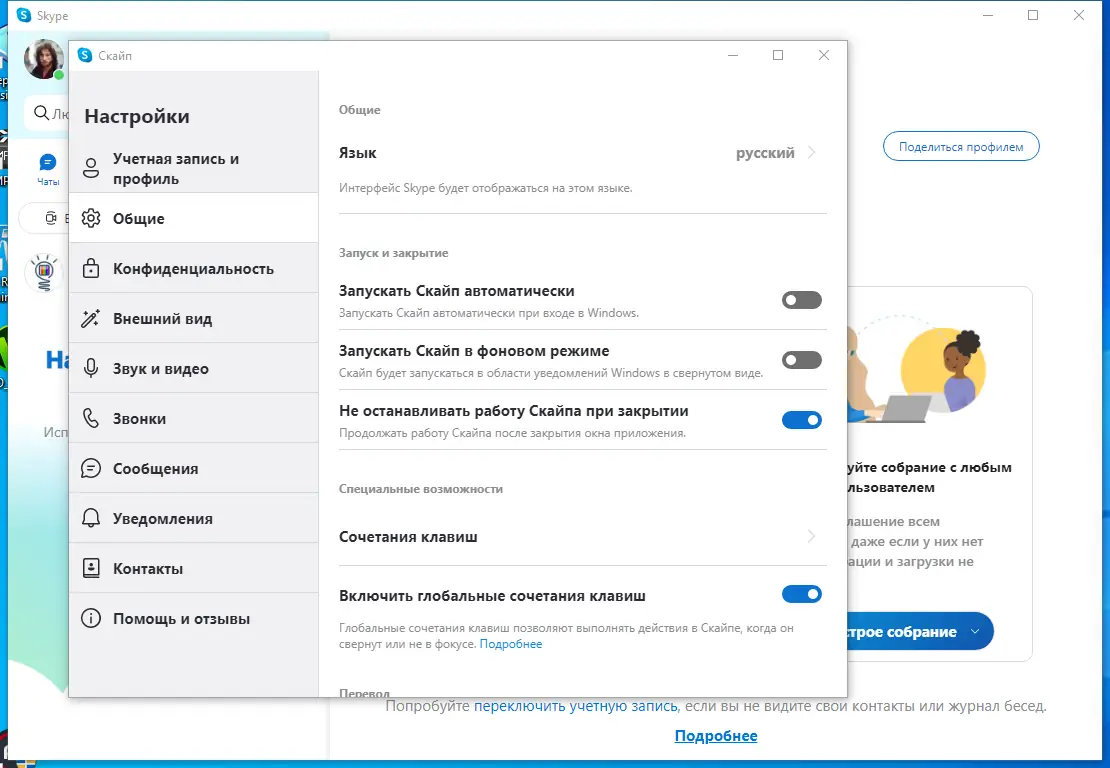This screenshot has height=768, width=1110.
Task: Open Уведомления using the bell icon
Action: 93,518
